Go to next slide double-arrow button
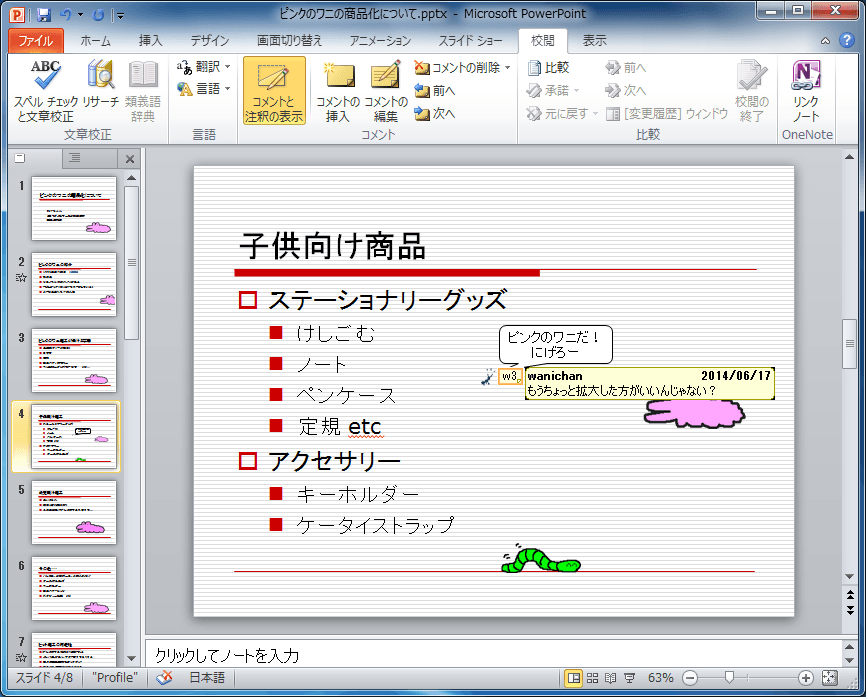The width and height of the screenshot is (866, 697). pos(850,610)
